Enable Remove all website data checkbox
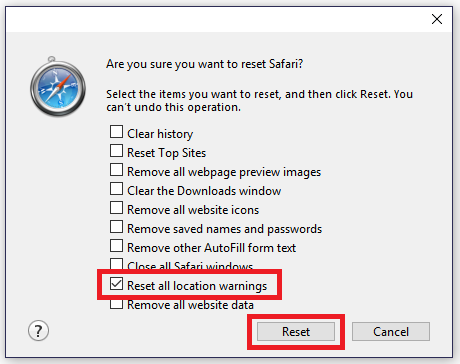460x364 pixels. 116,304
